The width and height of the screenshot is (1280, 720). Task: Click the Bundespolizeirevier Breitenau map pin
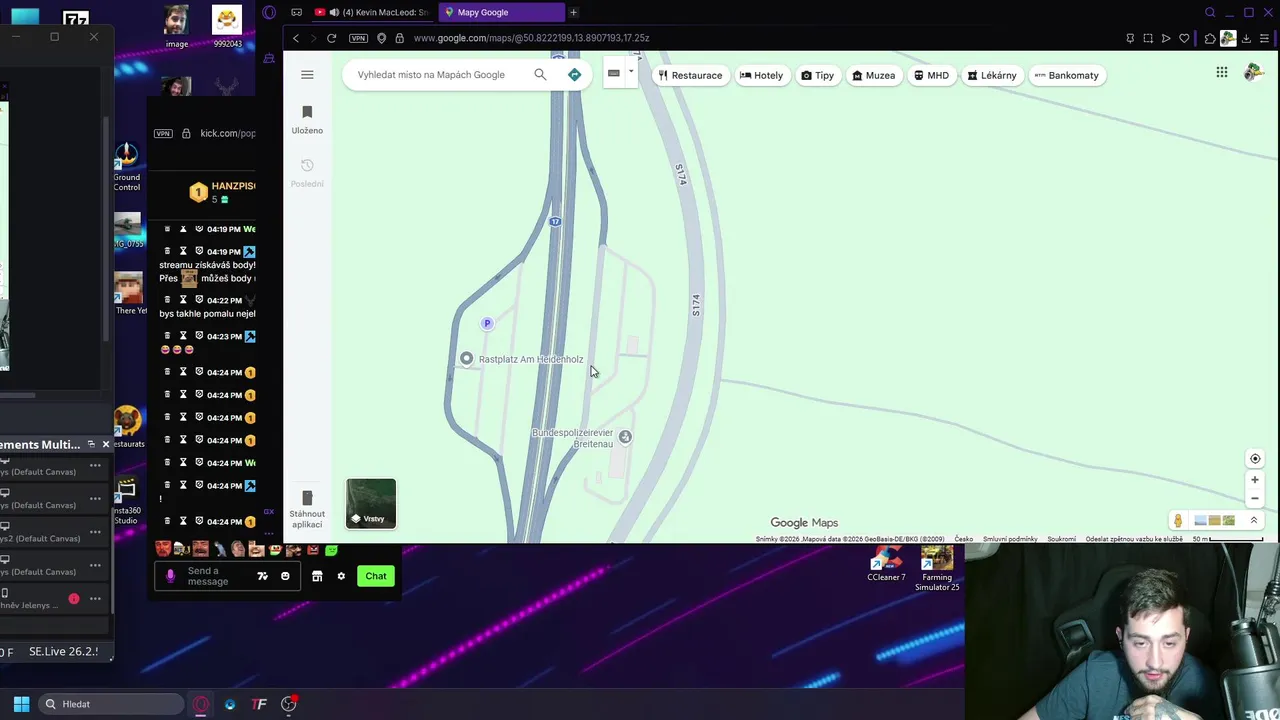625,437
